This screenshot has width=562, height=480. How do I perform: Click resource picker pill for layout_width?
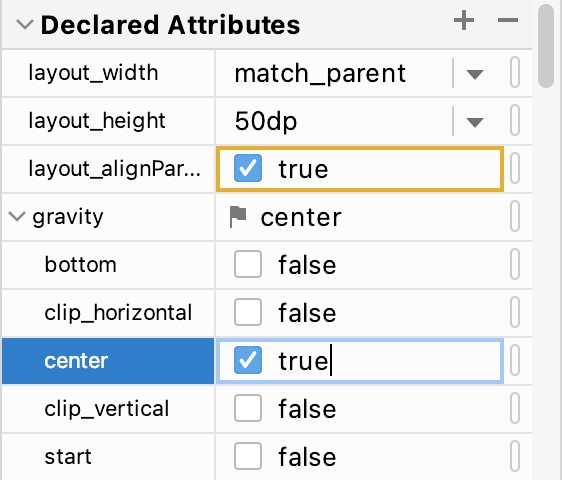point(515,72)
